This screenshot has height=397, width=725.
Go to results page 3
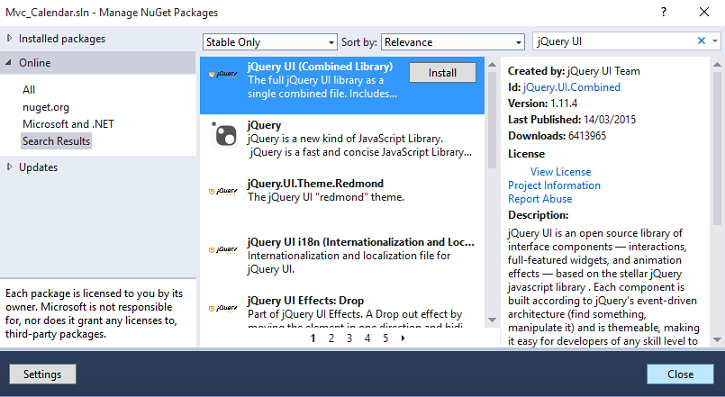tap(349, 338)
